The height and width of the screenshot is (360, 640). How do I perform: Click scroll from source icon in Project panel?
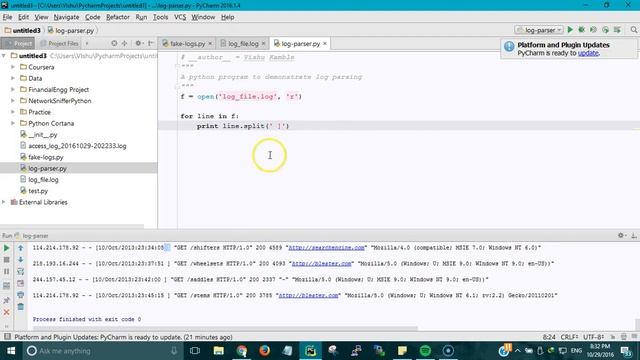click(114, 43)
